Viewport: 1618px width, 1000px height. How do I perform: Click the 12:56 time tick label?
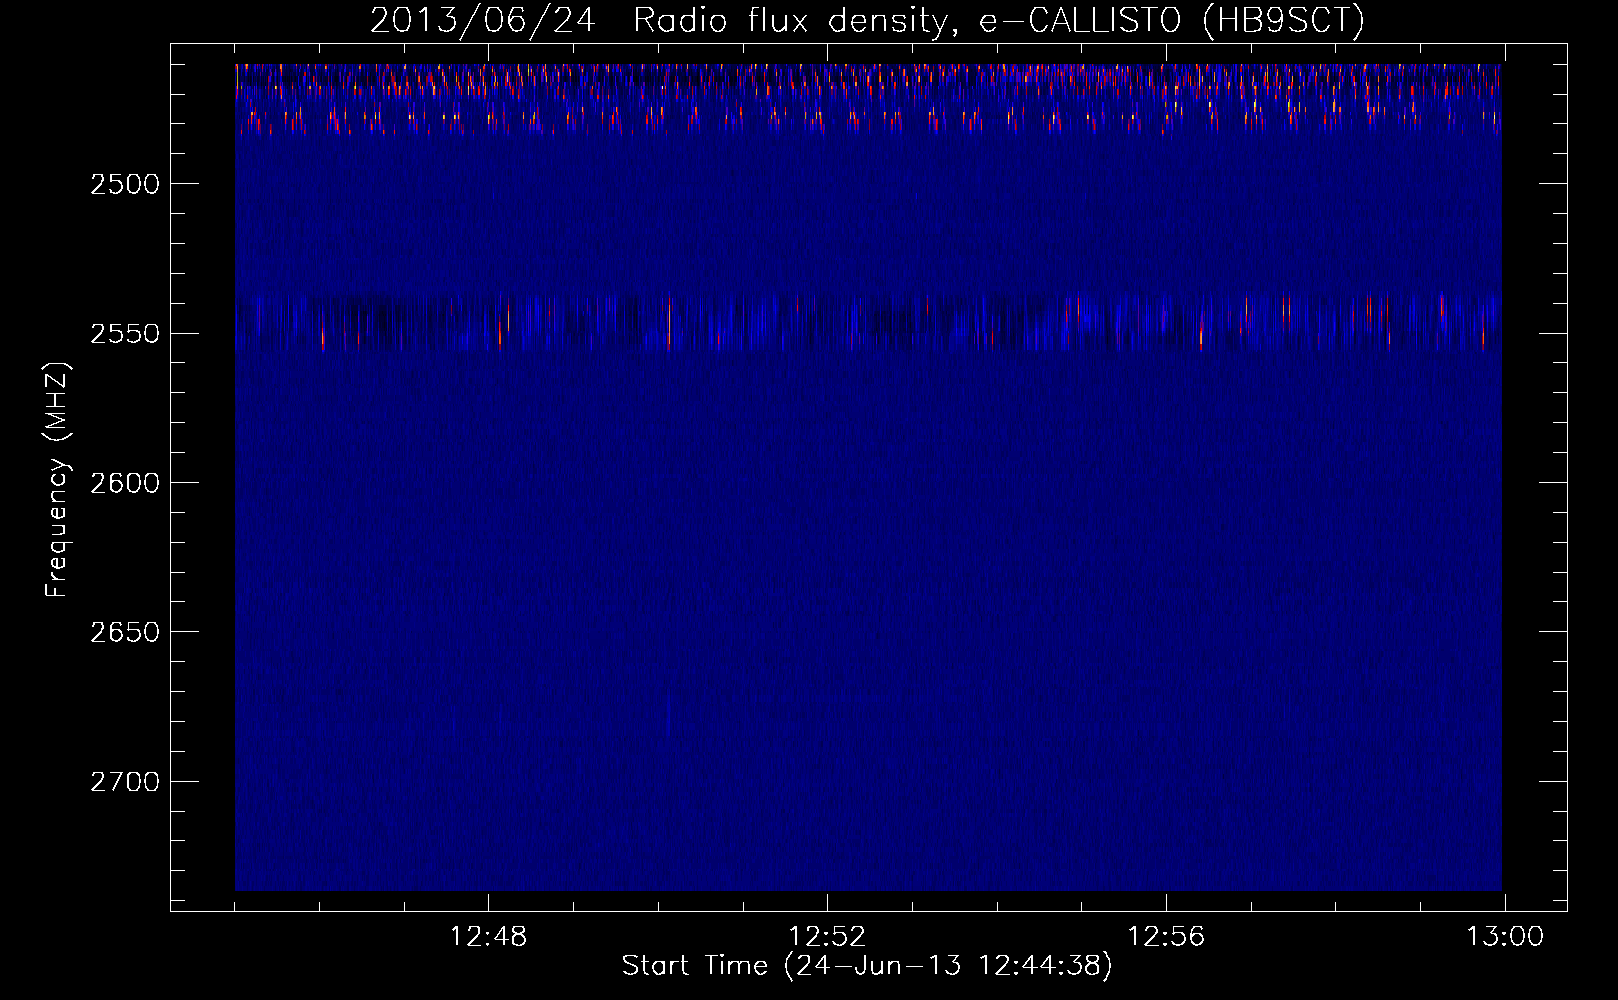click(x=1166, y=937)
